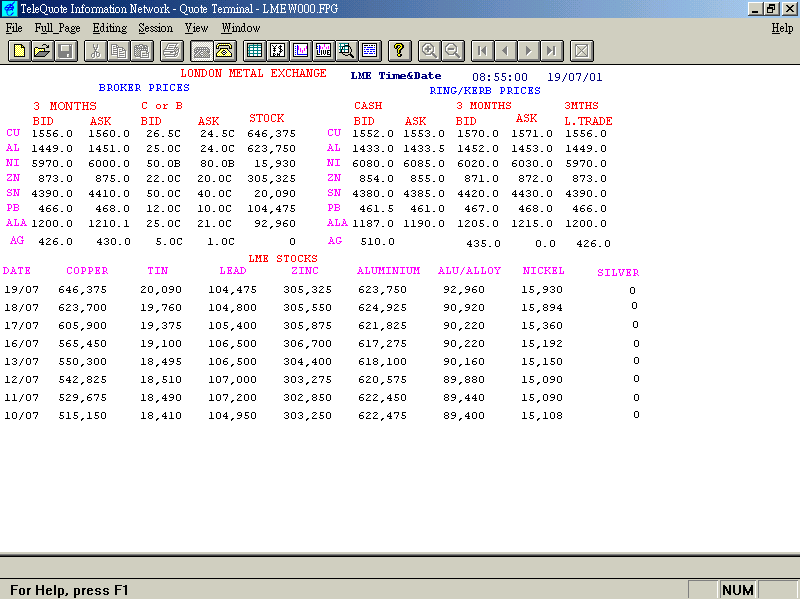This screenshot has width=800, height=600.
Task: Click the Zoom in magnifier icon
Action: [430, 51]
